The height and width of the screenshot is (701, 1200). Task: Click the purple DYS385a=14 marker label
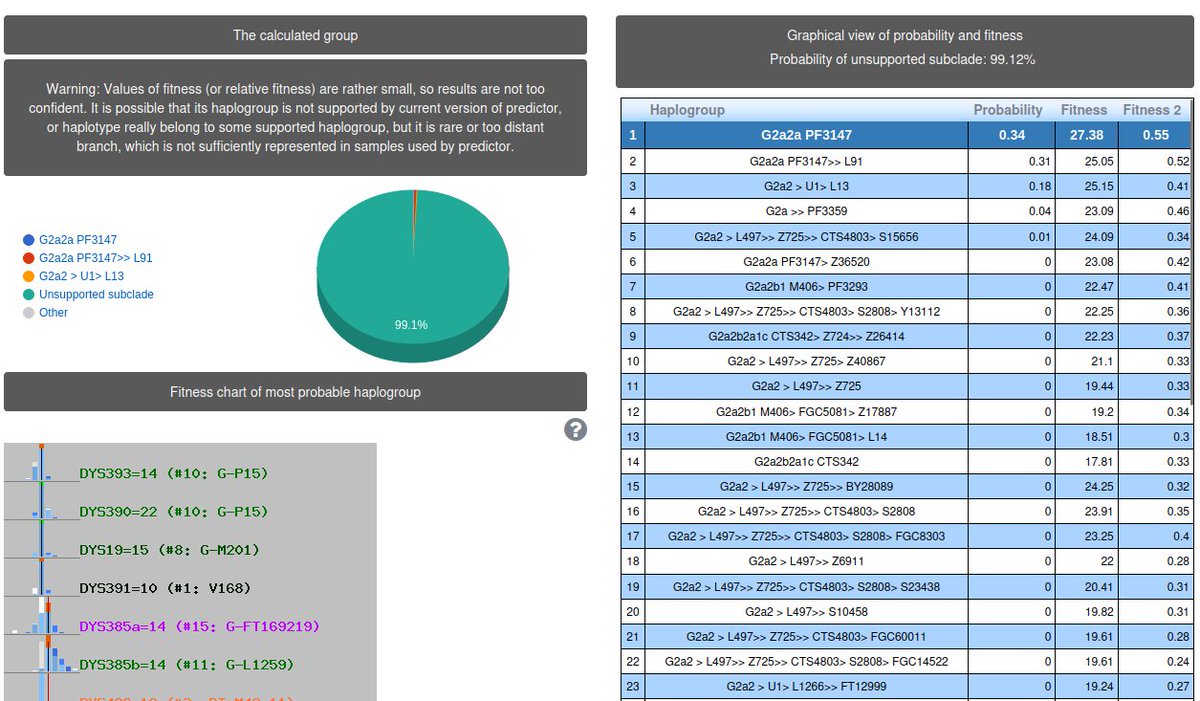(198, 626)
